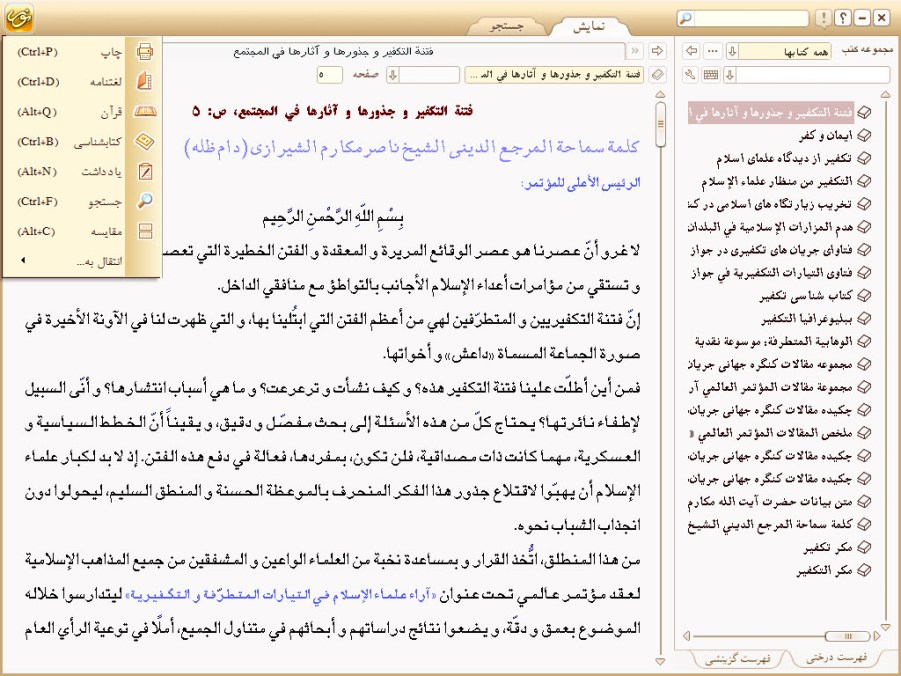The height and width of the screenshot is (676, 901).
Task: Expand the انتقال به... submenu
Action: tap(70, 262)
